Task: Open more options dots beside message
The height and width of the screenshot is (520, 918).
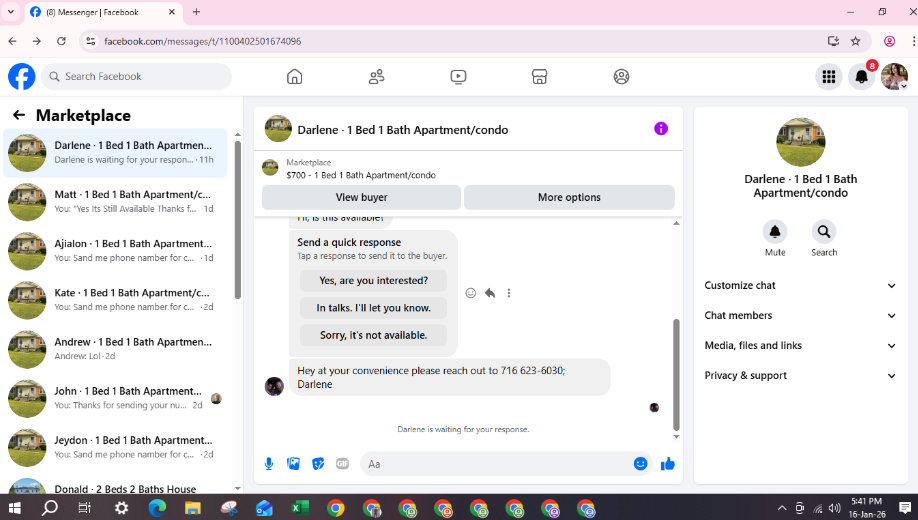Action: click(509, 293)
